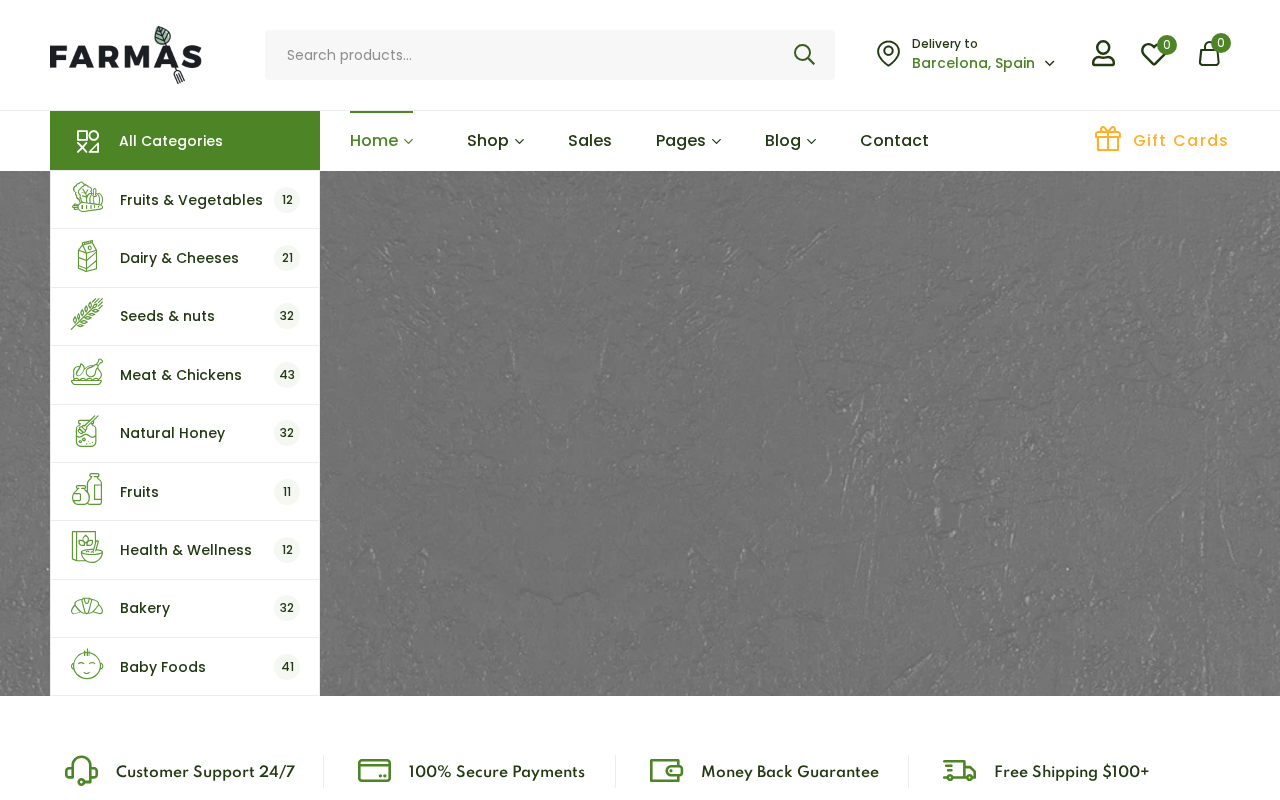Open the Baby Foods category
1280x800 pixels.
tap(163, 667)
